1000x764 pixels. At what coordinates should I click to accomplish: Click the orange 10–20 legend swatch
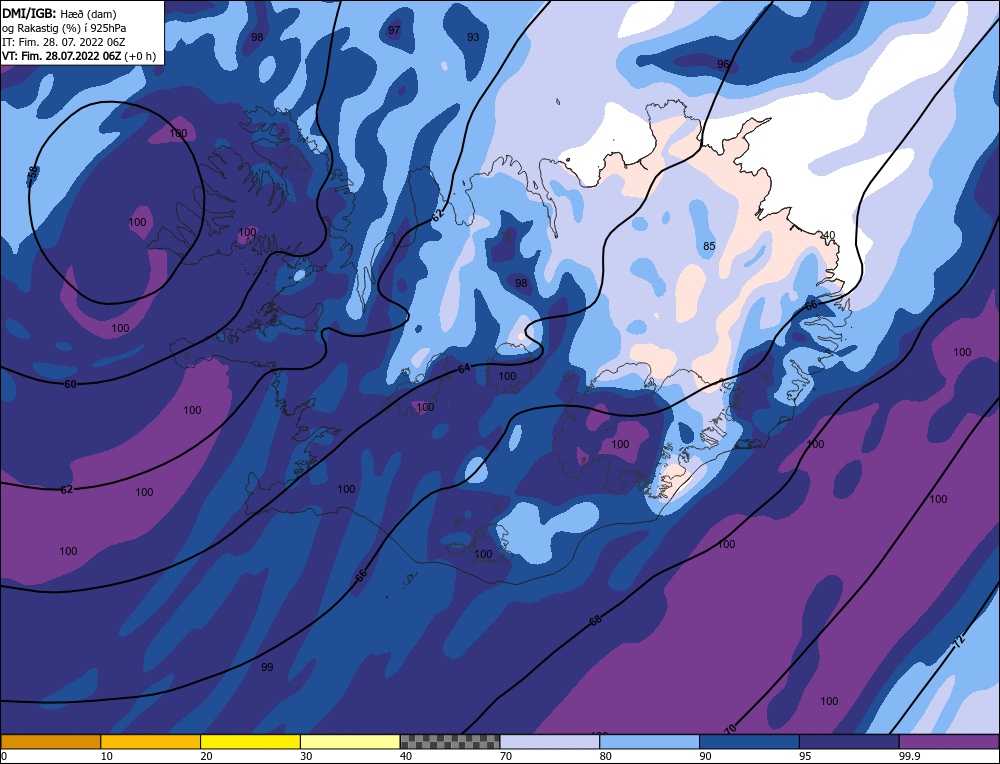point(151,742)
